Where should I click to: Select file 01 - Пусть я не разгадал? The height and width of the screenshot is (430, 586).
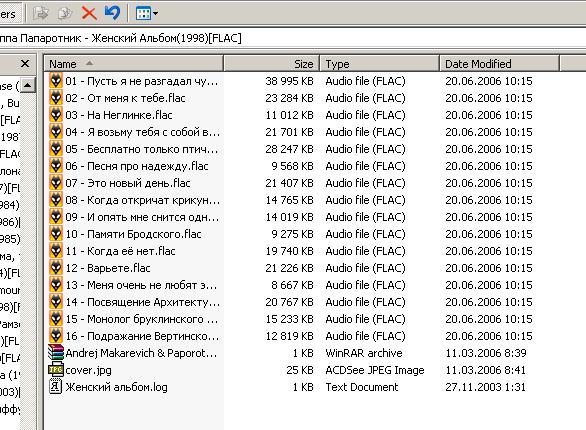click(x=141, y=81)
